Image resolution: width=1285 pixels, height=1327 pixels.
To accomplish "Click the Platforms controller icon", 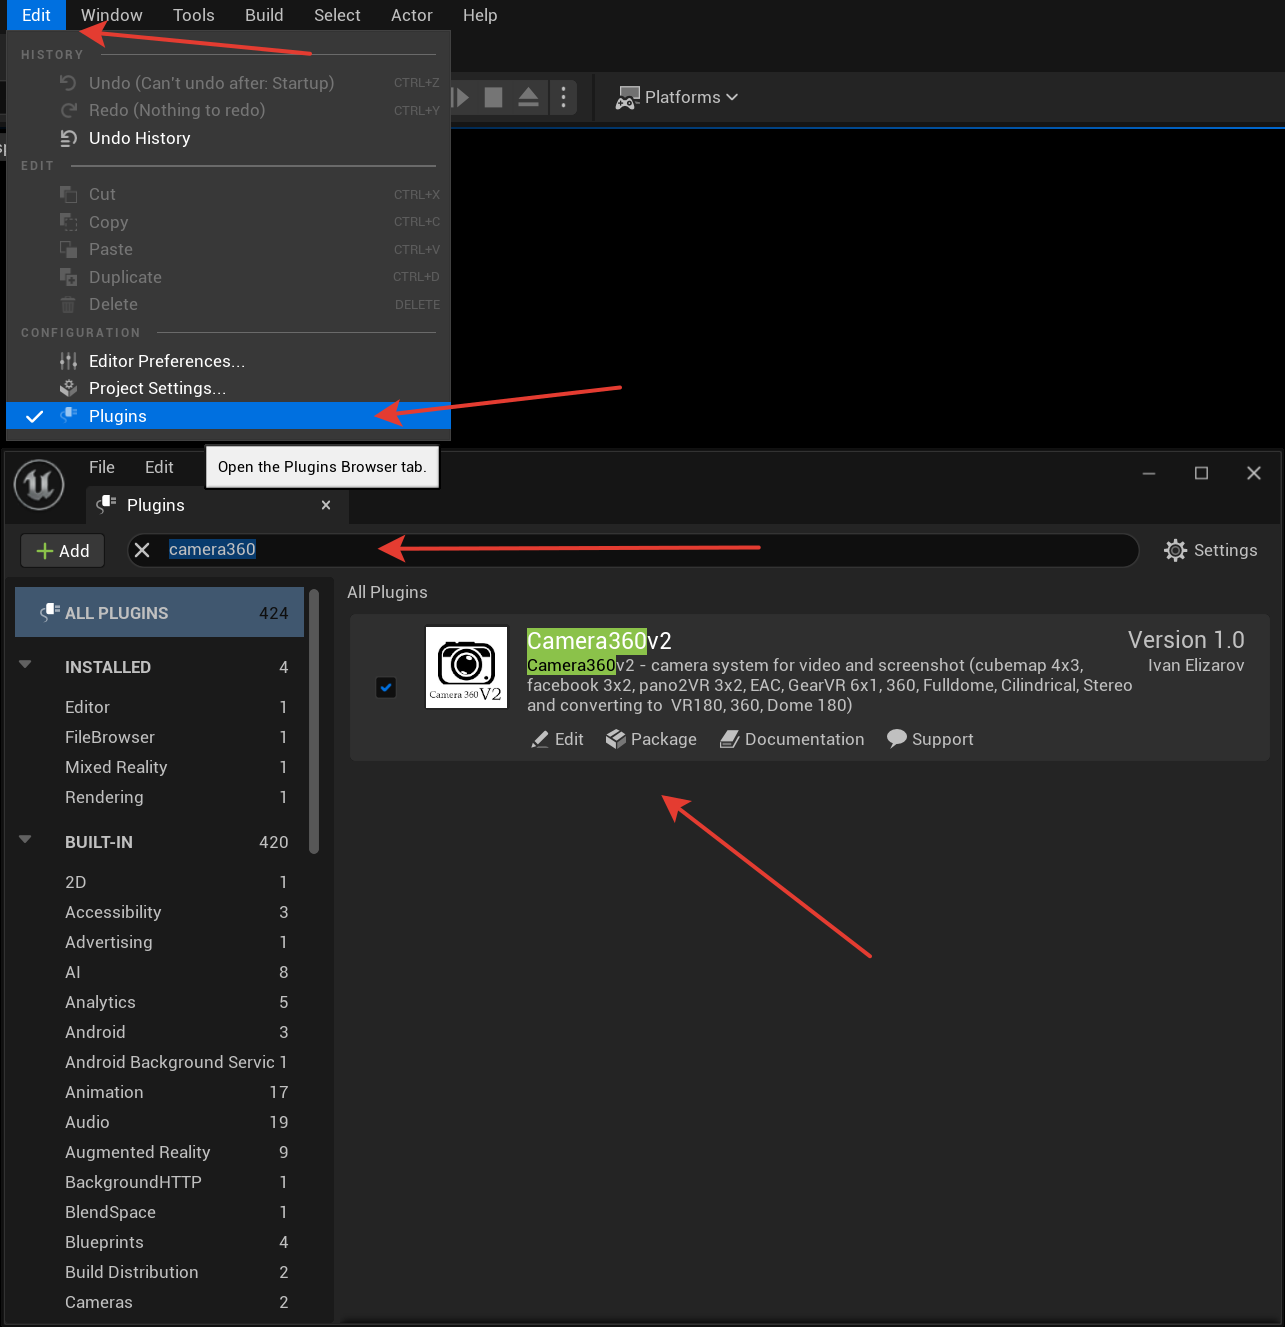I will pos(627,97).
